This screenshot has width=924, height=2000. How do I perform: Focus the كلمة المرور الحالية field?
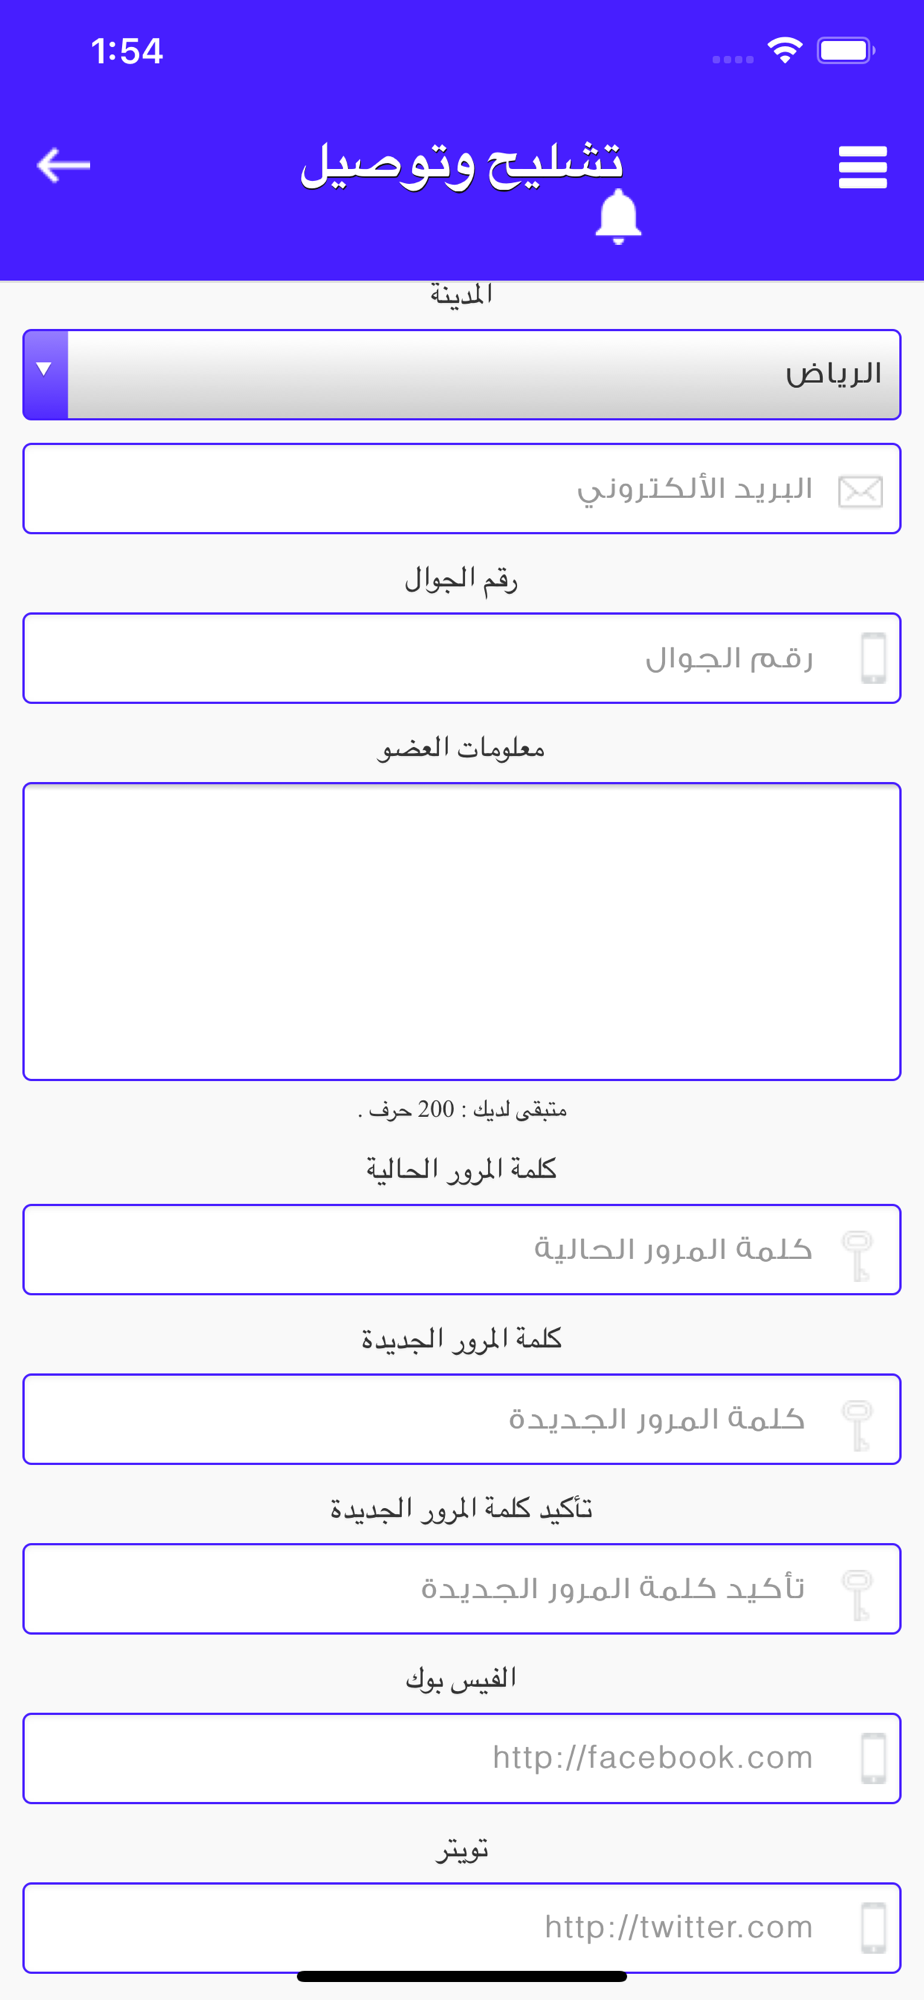click(462, 1249)
